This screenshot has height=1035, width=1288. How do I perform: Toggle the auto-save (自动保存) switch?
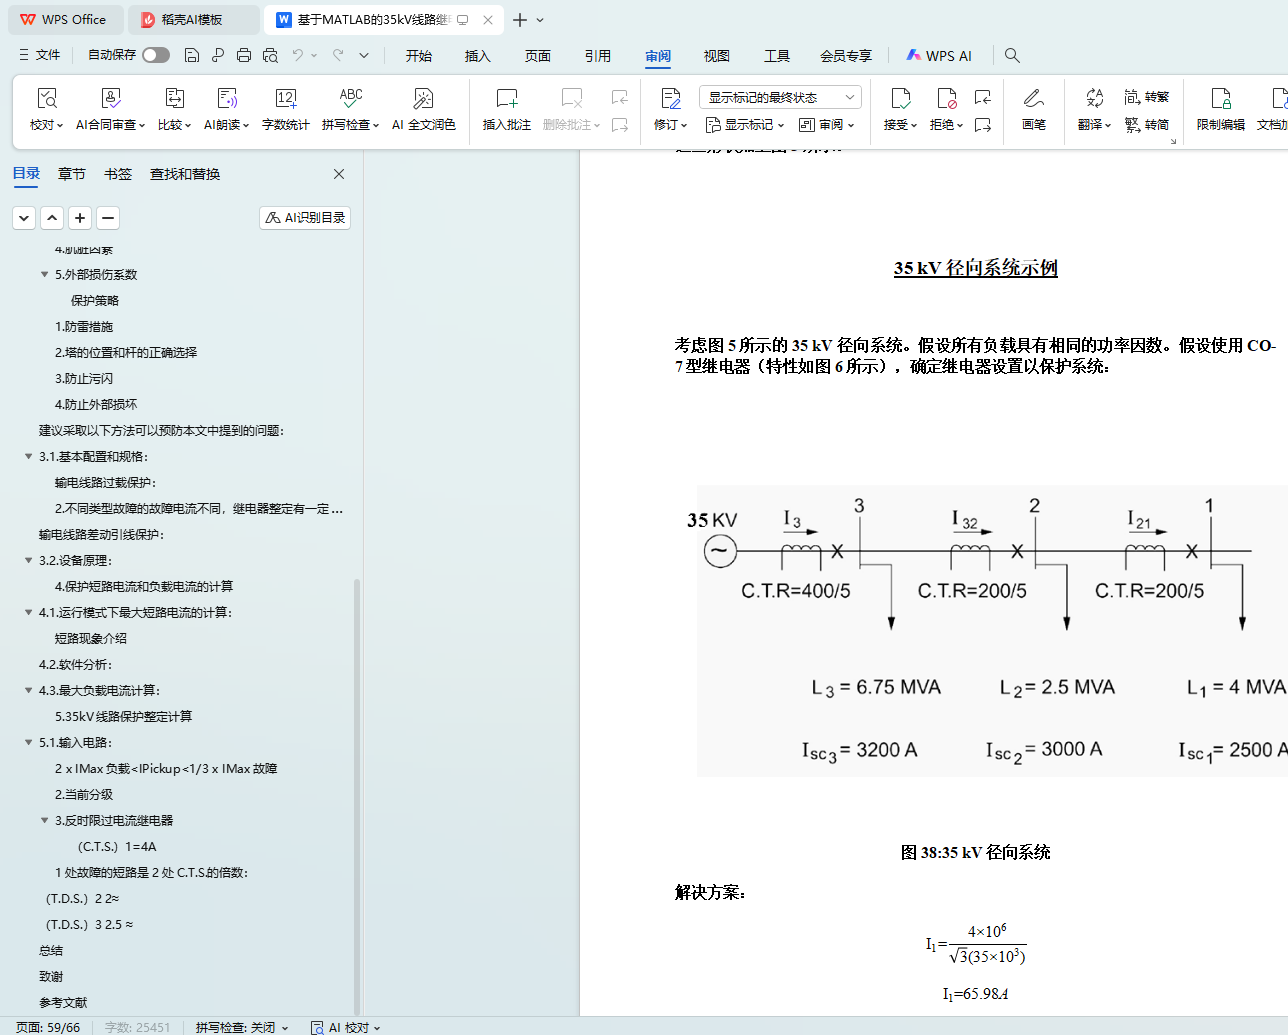point(155,55)
